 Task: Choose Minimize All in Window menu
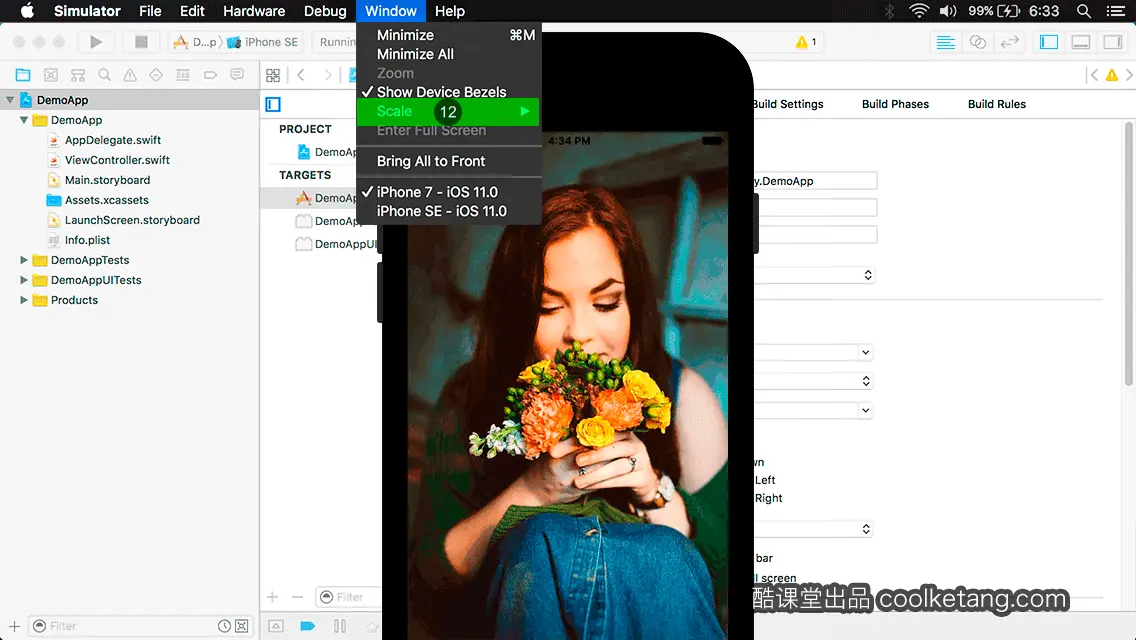(449, 54)
